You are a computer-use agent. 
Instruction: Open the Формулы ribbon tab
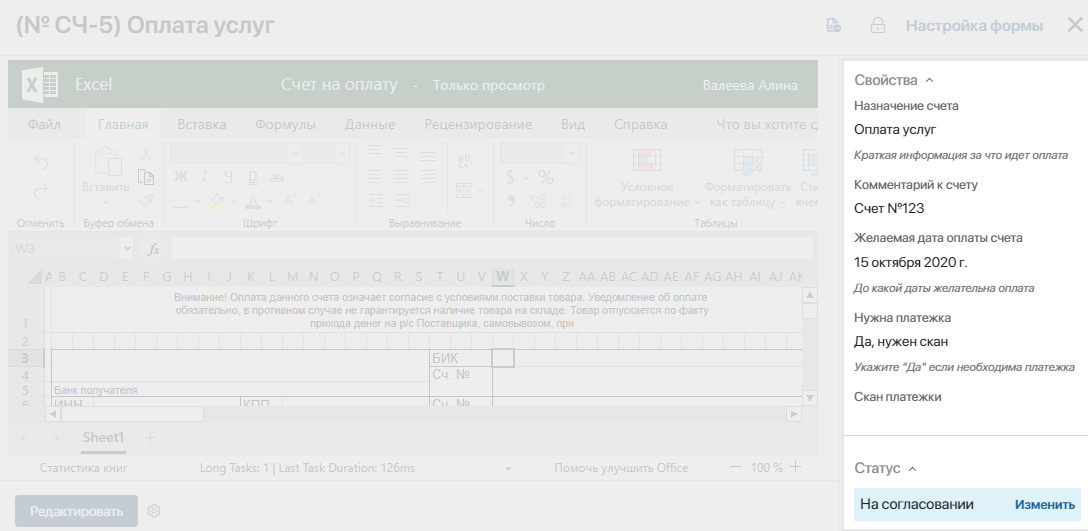(x=285, y=124)
